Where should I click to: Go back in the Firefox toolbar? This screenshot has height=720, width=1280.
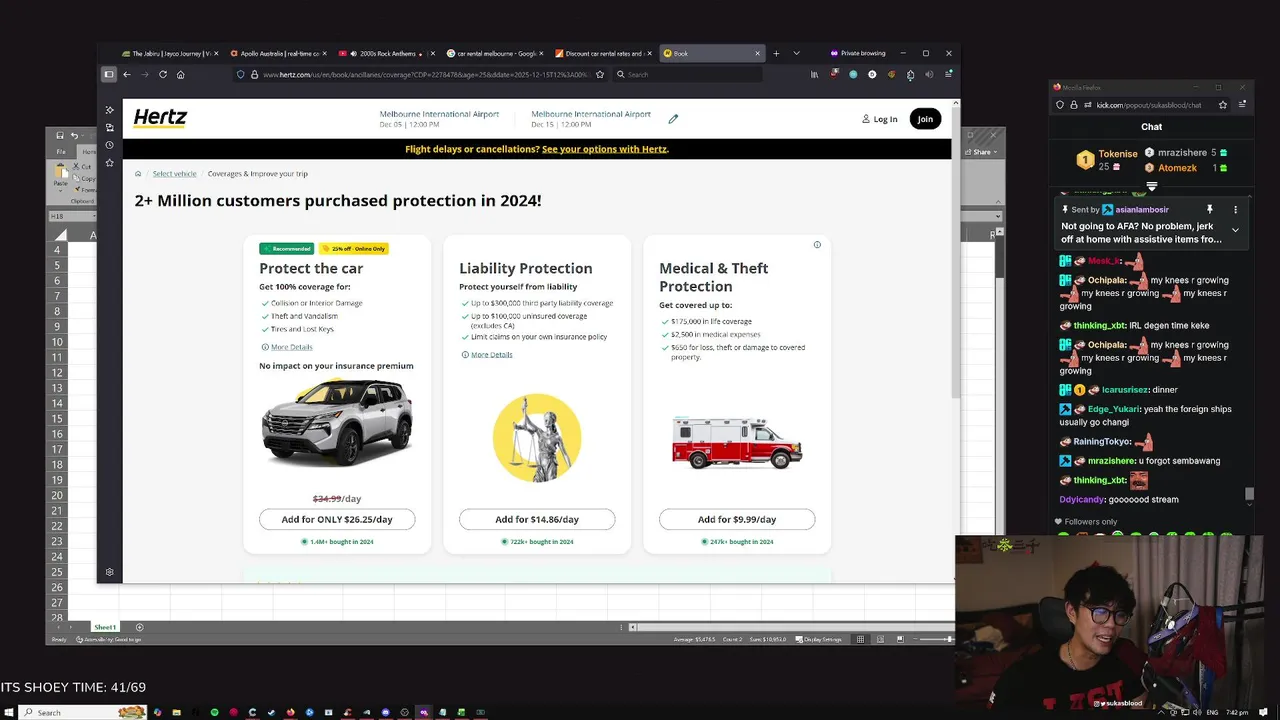tap(127, 74)
